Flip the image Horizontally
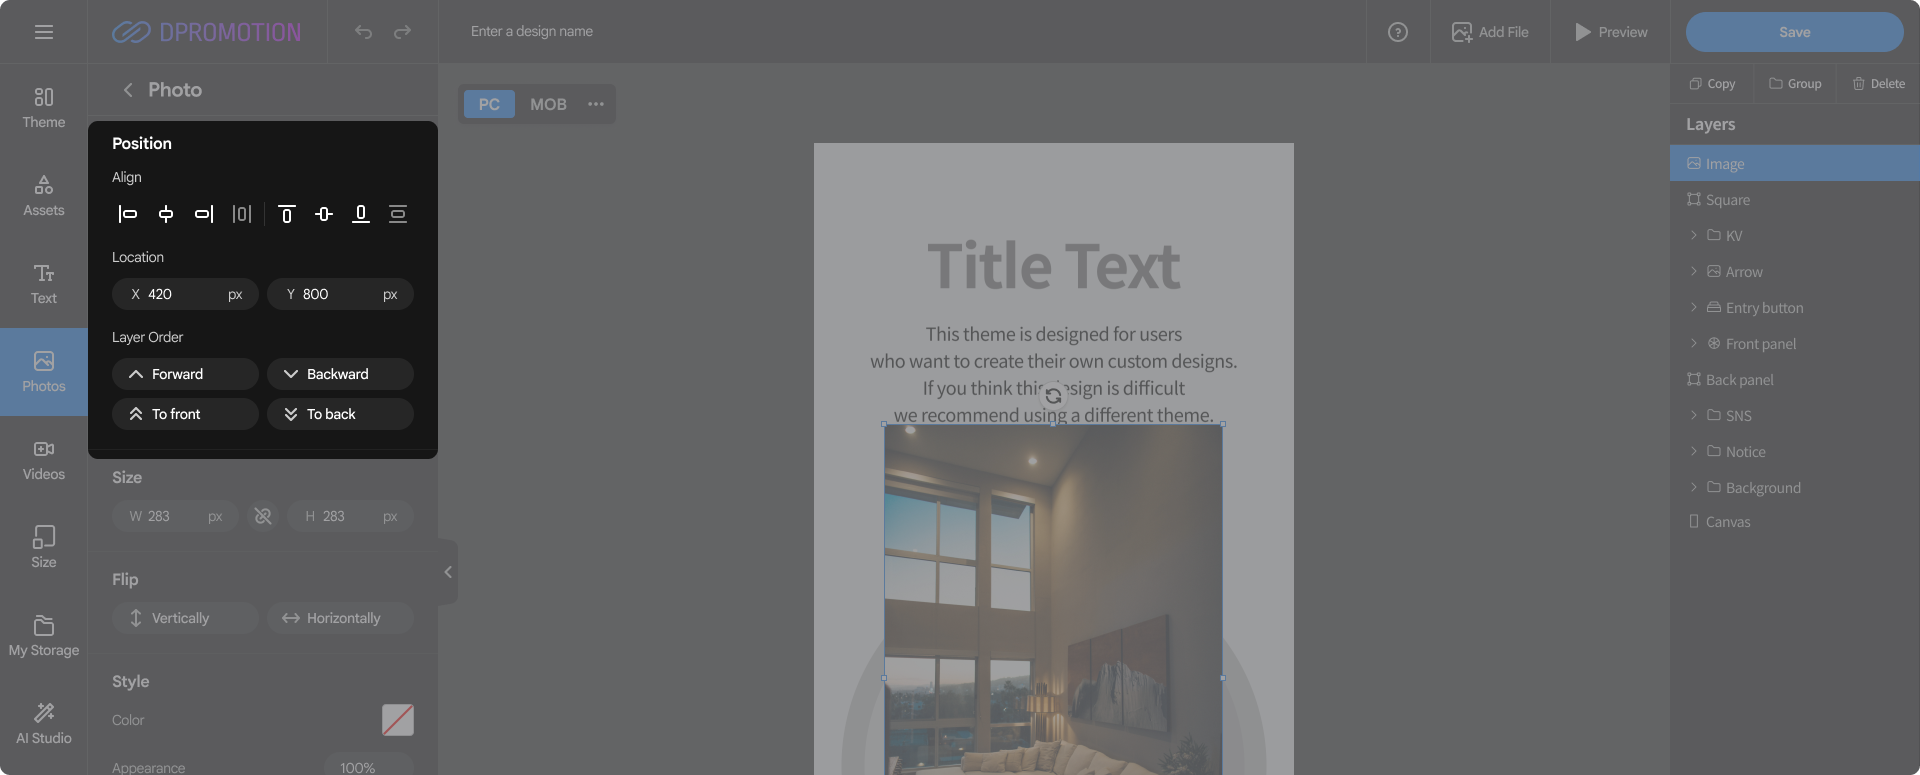This screenshot has height=775, width=1920. click(x=340, y=618)
